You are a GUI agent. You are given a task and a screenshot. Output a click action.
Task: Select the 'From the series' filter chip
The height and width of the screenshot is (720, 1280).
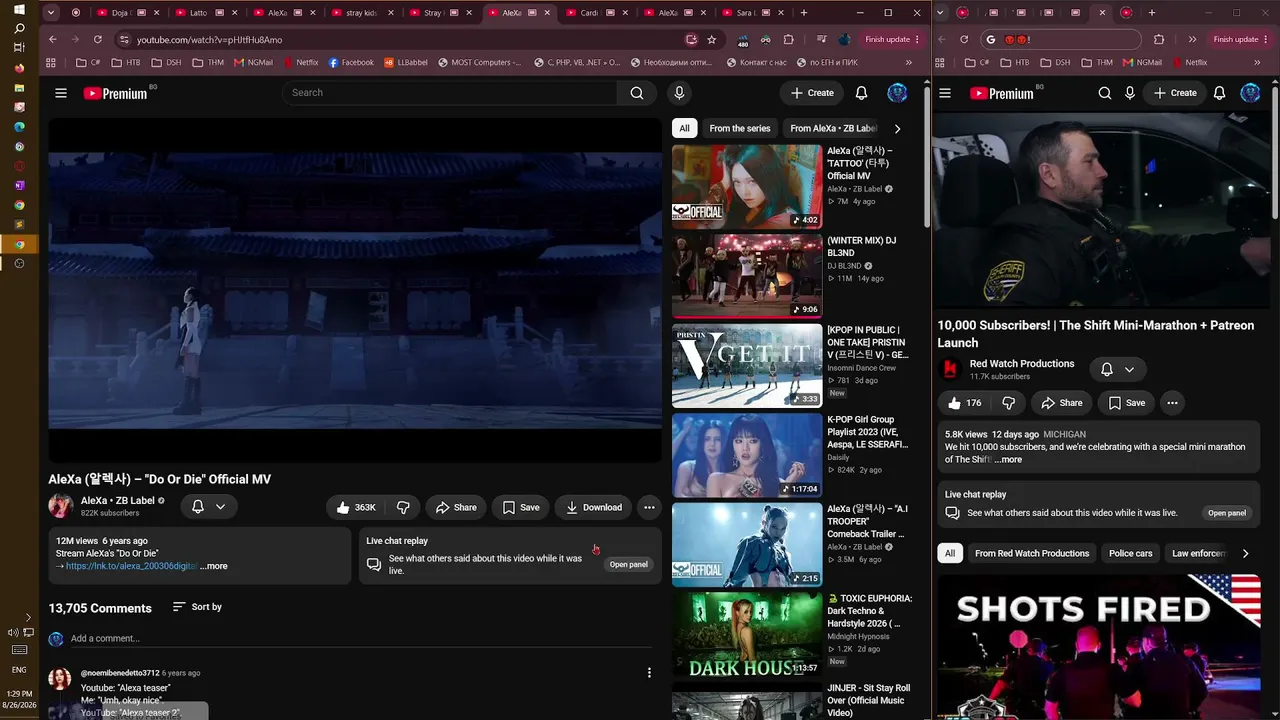pos(740,129)
